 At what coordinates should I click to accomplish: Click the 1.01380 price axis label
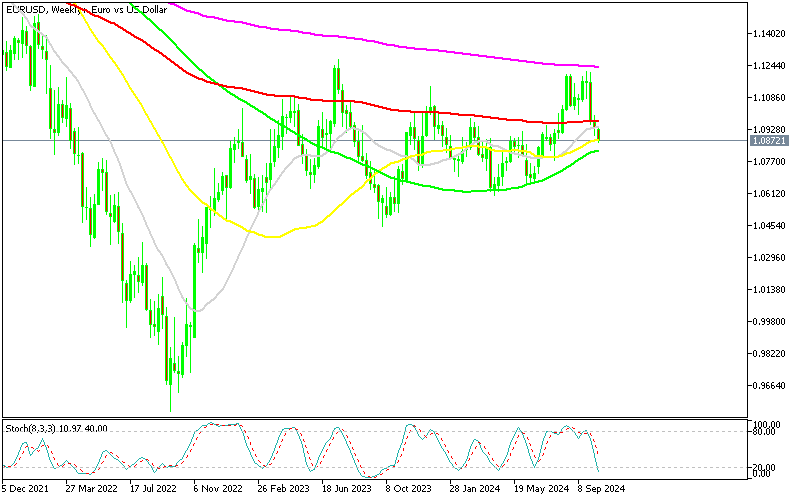click(769, 290)
